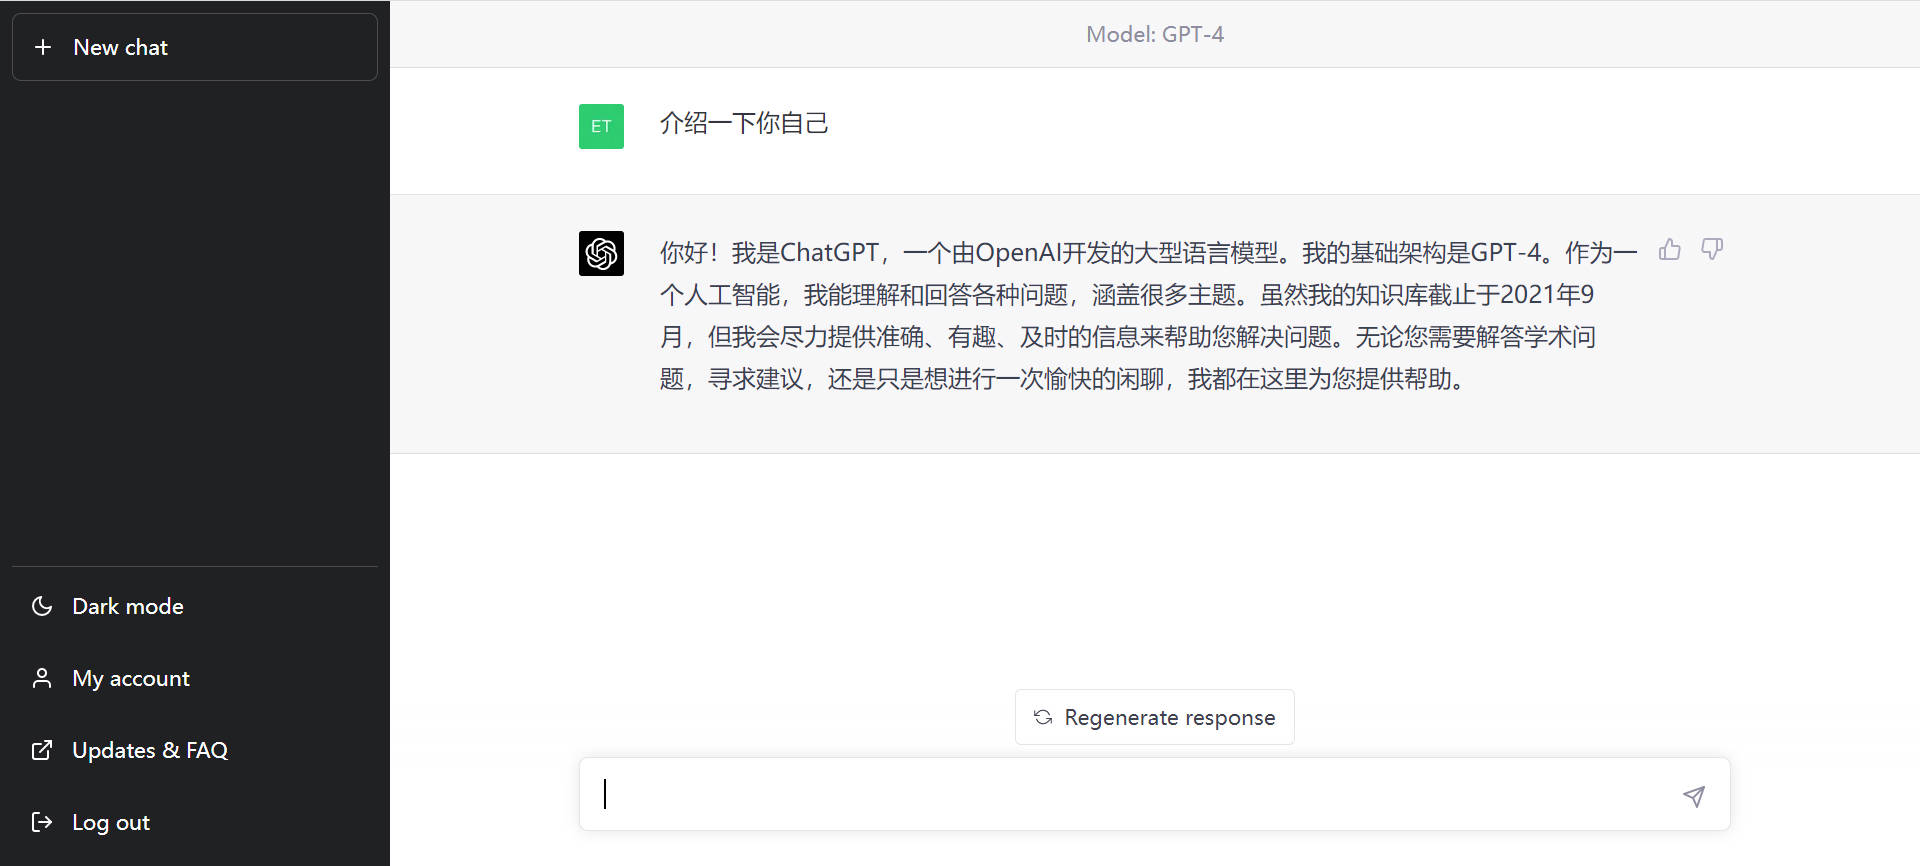Screen dimensions: 1920x866
Task: Give the response a thumbs down
Action: [1712, 250]
